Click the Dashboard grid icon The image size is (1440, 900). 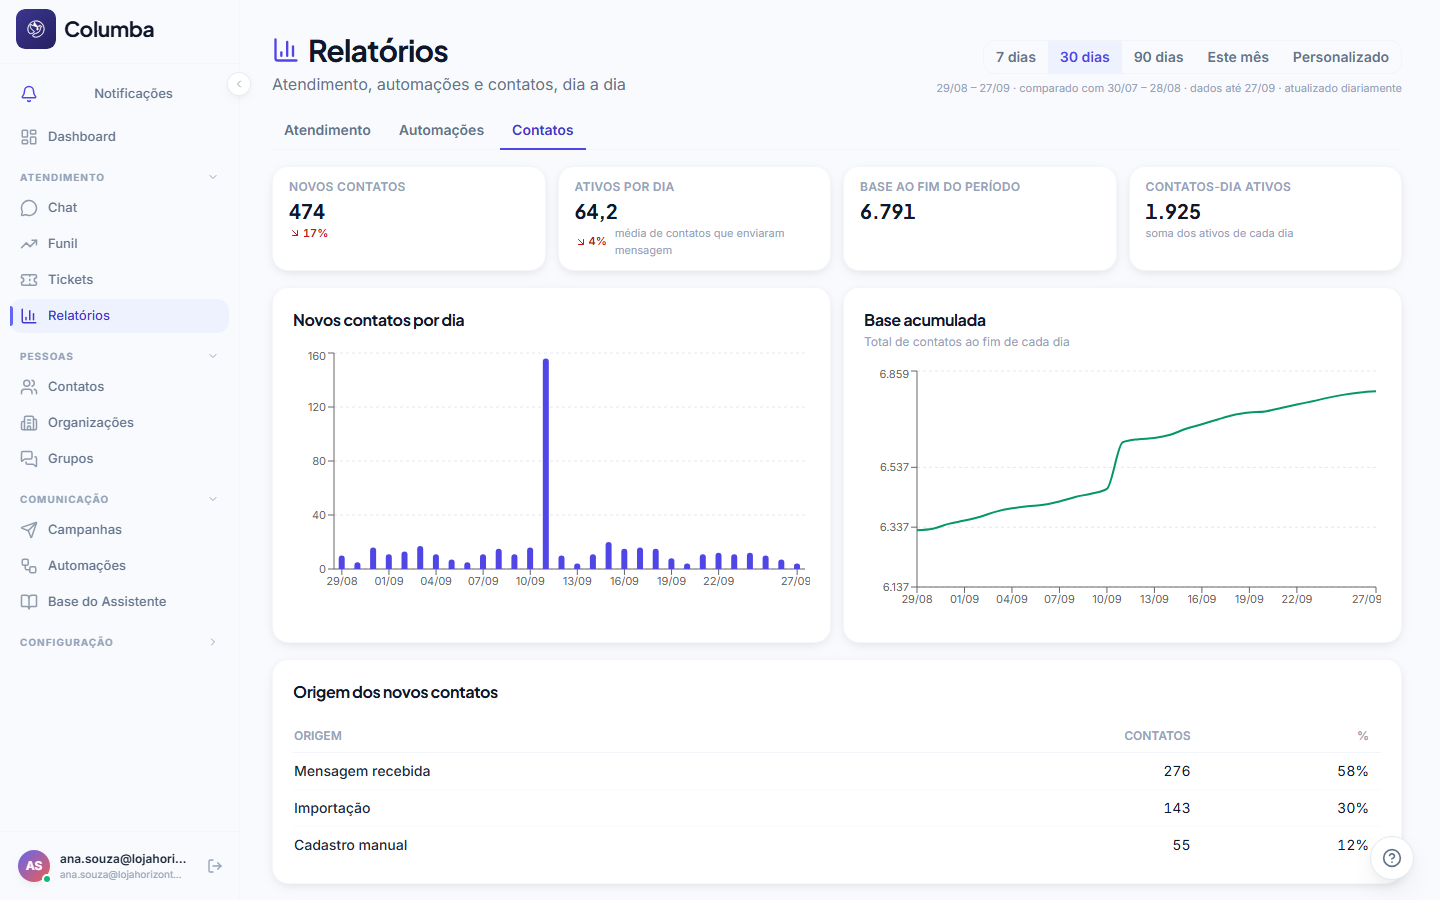(x=29, y=137)
